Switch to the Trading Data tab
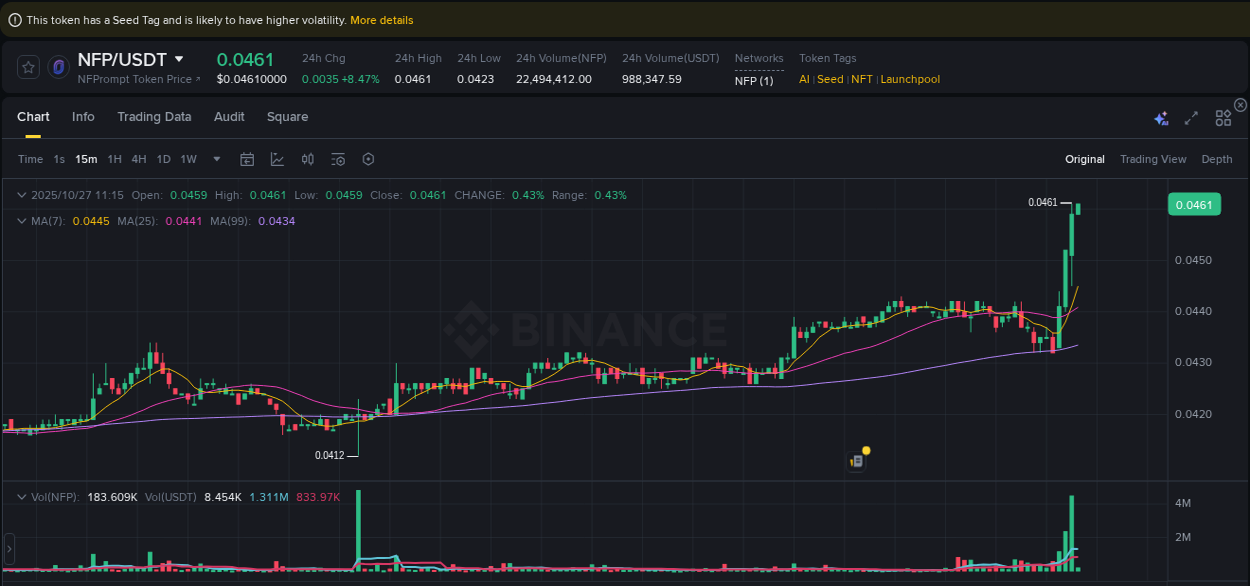1250x586 pixels. pyautogui.click(x=154, y=117)
